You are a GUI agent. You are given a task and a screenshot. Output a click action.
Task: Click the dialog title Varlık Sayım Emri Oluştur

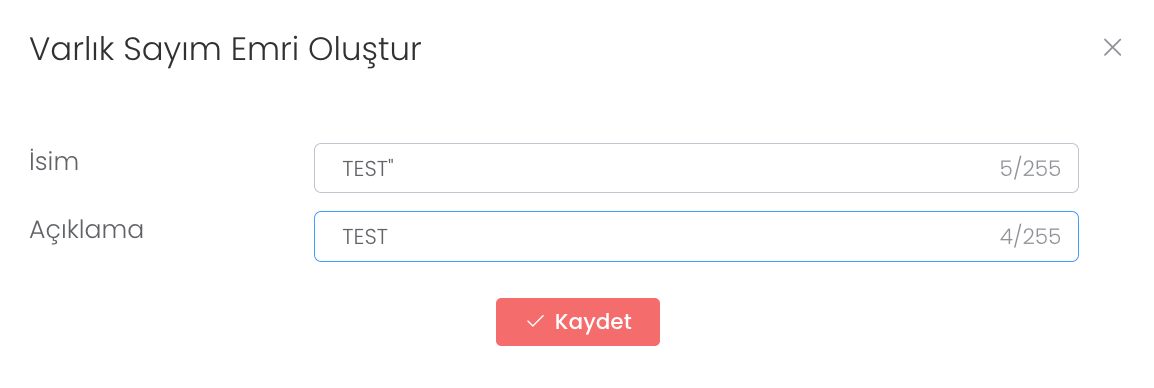click(225, 50)
